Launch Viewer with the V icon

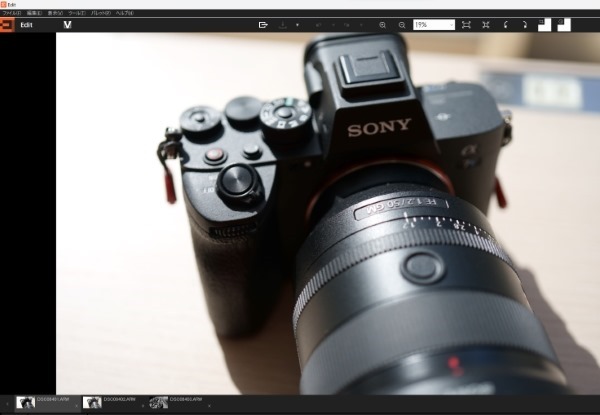click(67, 25)
